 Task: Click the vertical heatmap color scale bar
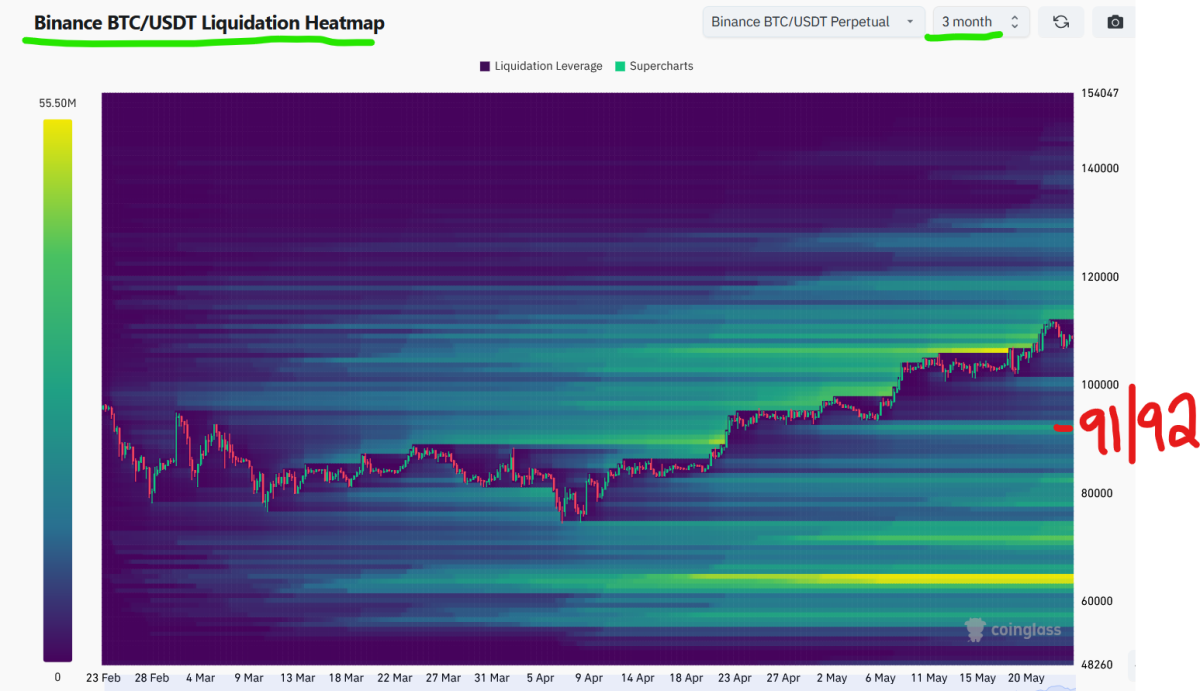click(x=57, y=390)
